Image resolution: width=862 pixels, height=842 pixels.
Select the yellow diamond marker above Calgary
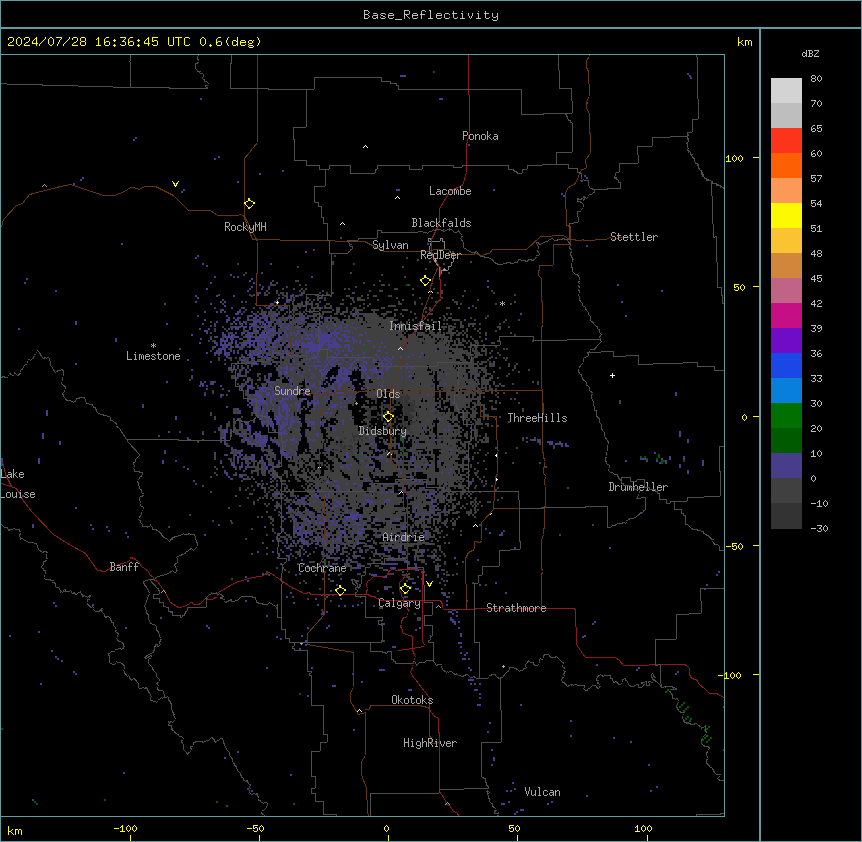[x=405, y=589]
